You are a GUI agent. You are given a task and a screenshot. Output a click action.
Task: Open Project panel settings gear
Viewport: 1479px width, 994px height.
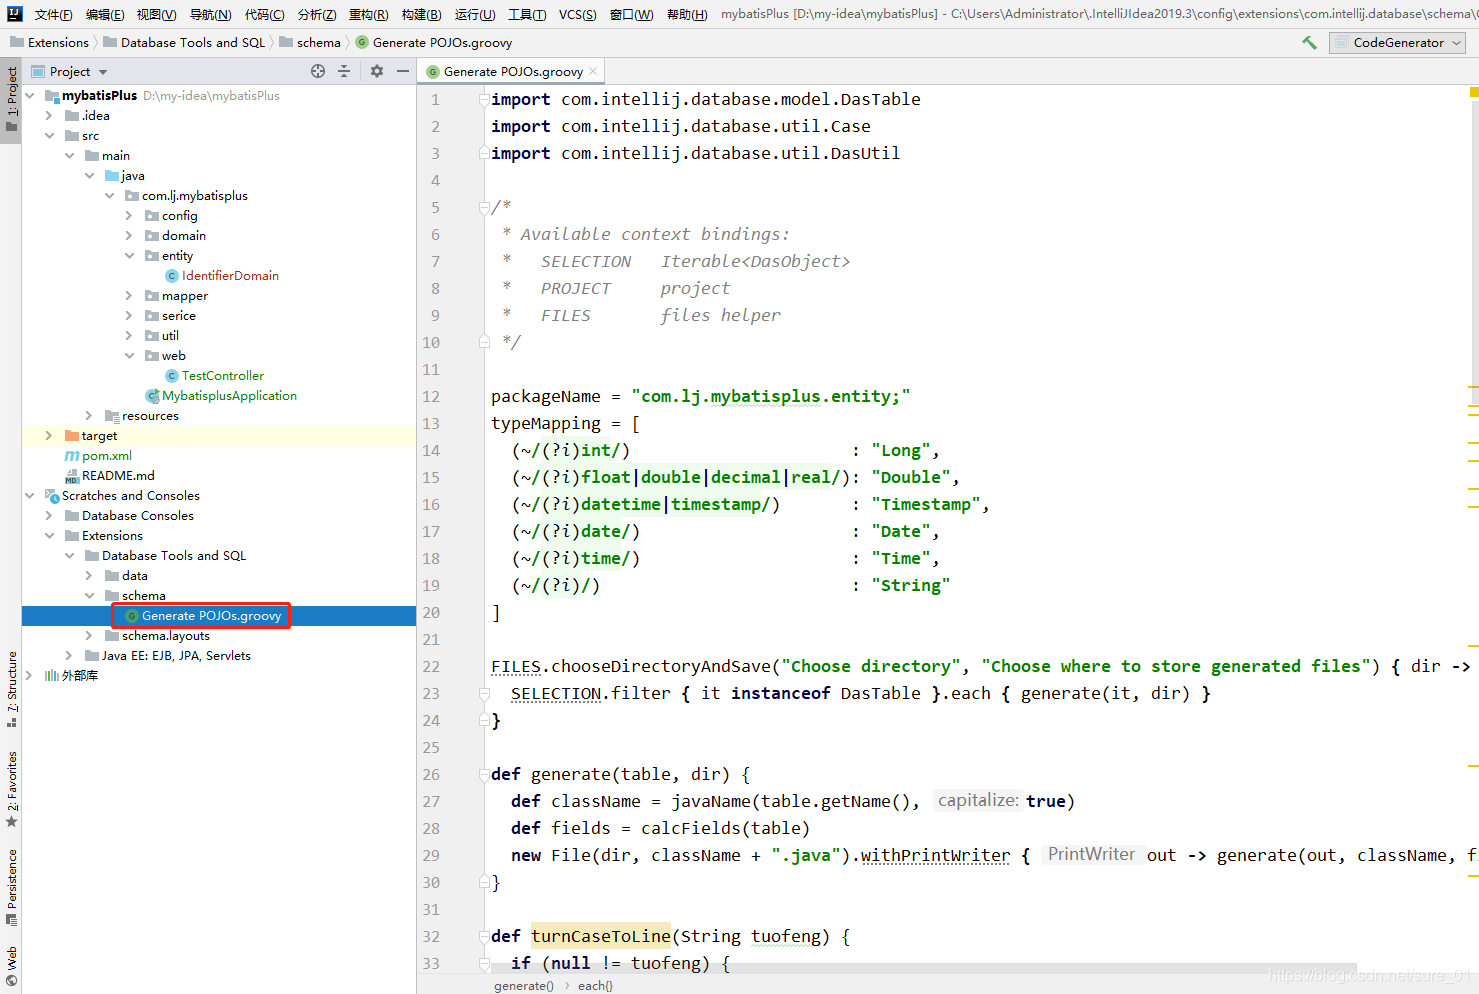tap(377, 71)
